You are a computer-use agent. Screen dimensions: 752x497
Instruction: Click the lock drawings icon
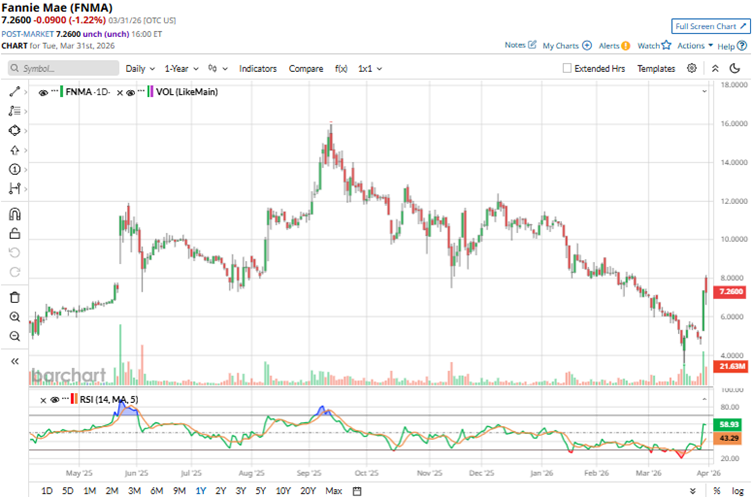coord(15,234)
